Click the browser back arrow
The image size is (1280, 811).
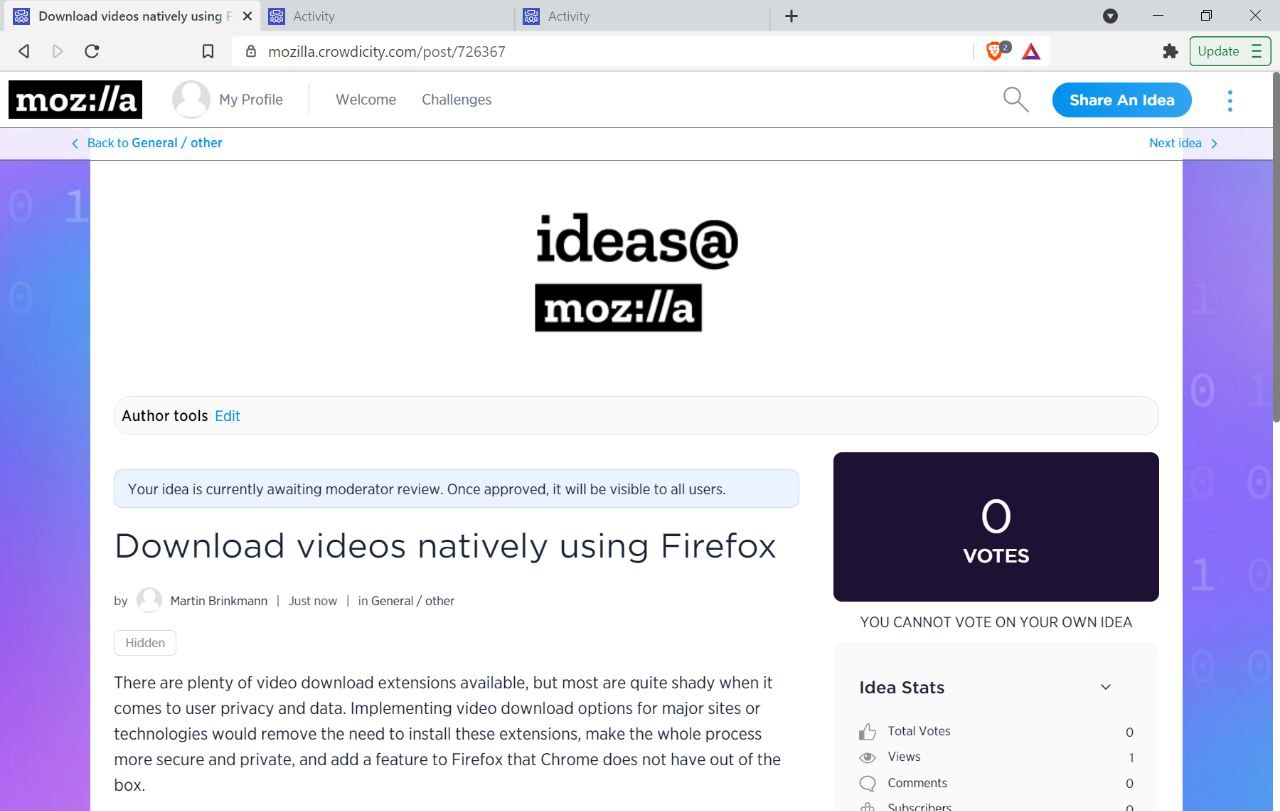[x=24, y=51]
